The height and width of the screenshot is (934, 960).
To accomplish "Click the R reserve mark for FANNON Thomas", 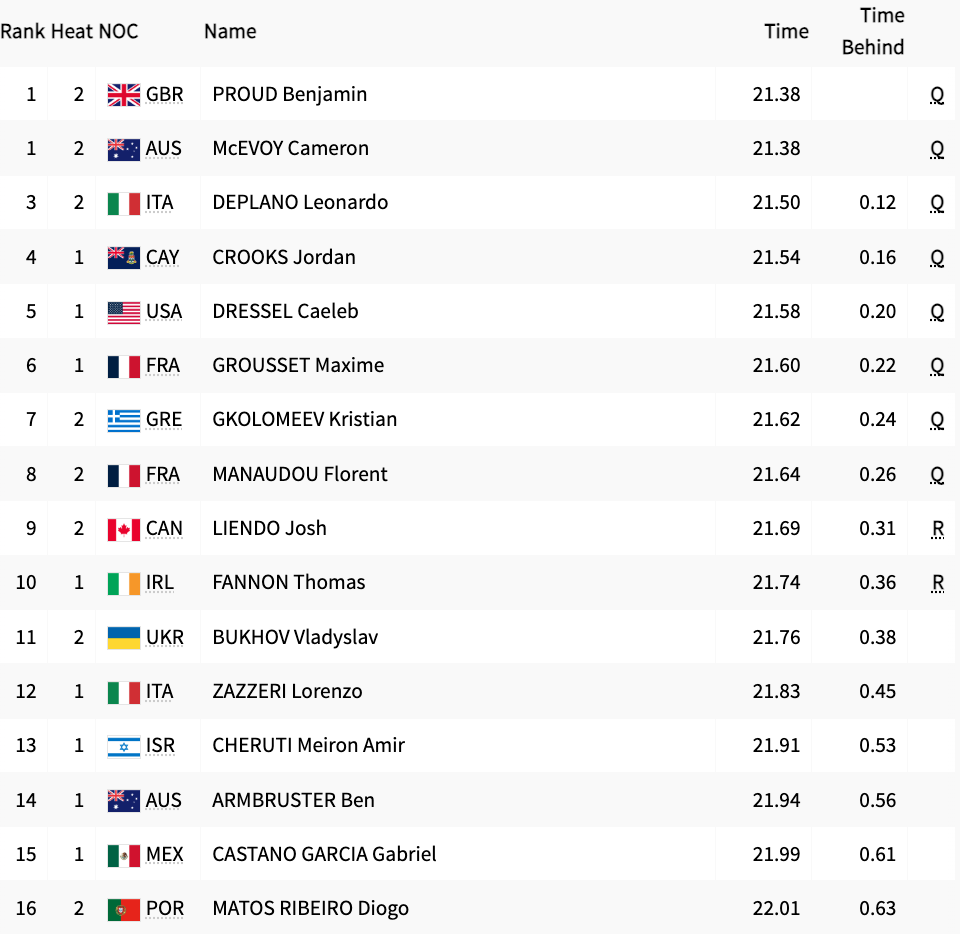I will click(x=937, y=583).
